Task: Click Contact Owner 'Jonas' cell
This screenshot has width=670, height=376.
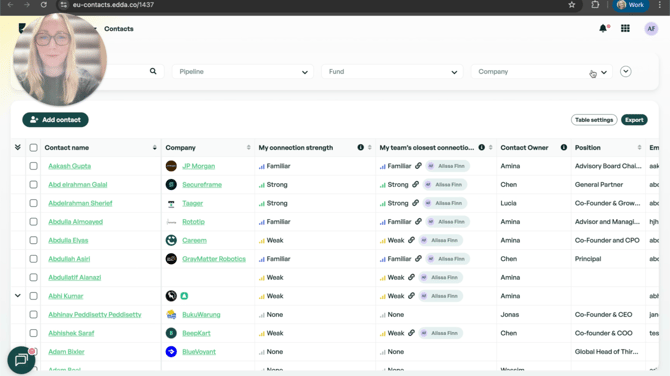Action: (x=510, y=314)
